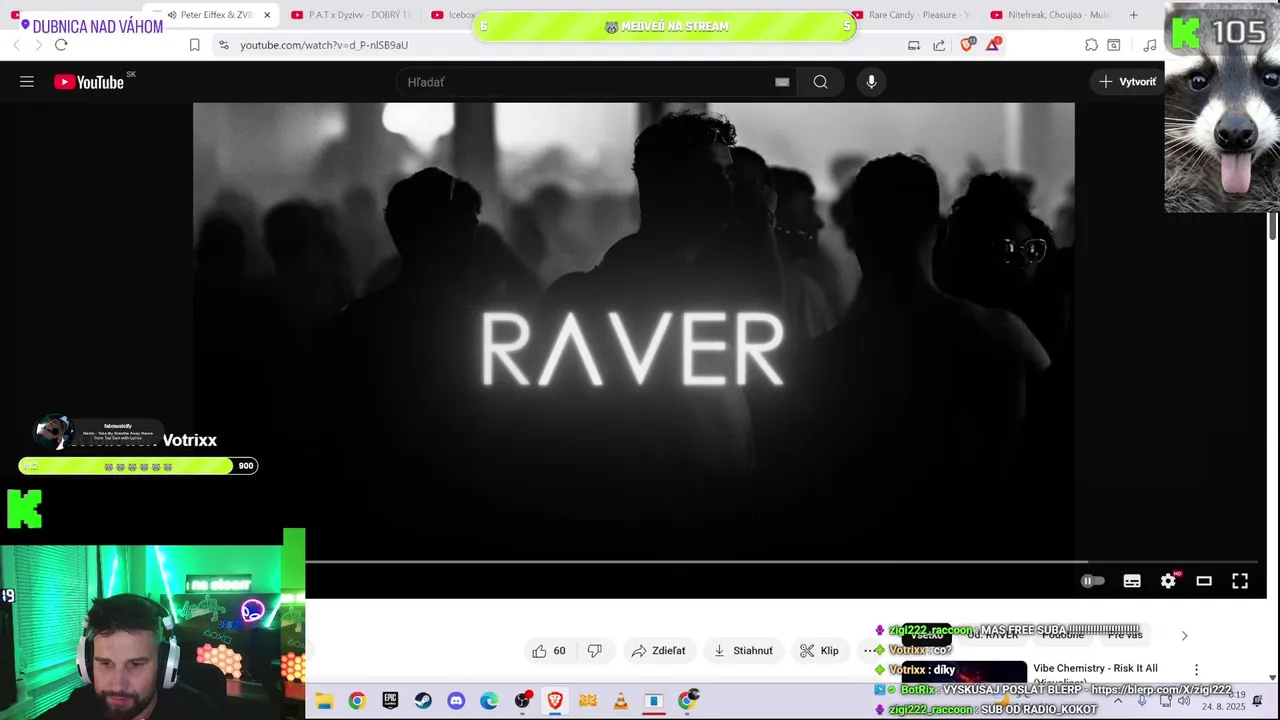Open Brave Rewards triangle icon
This screenshot has width=1280, height=720.
993,45
